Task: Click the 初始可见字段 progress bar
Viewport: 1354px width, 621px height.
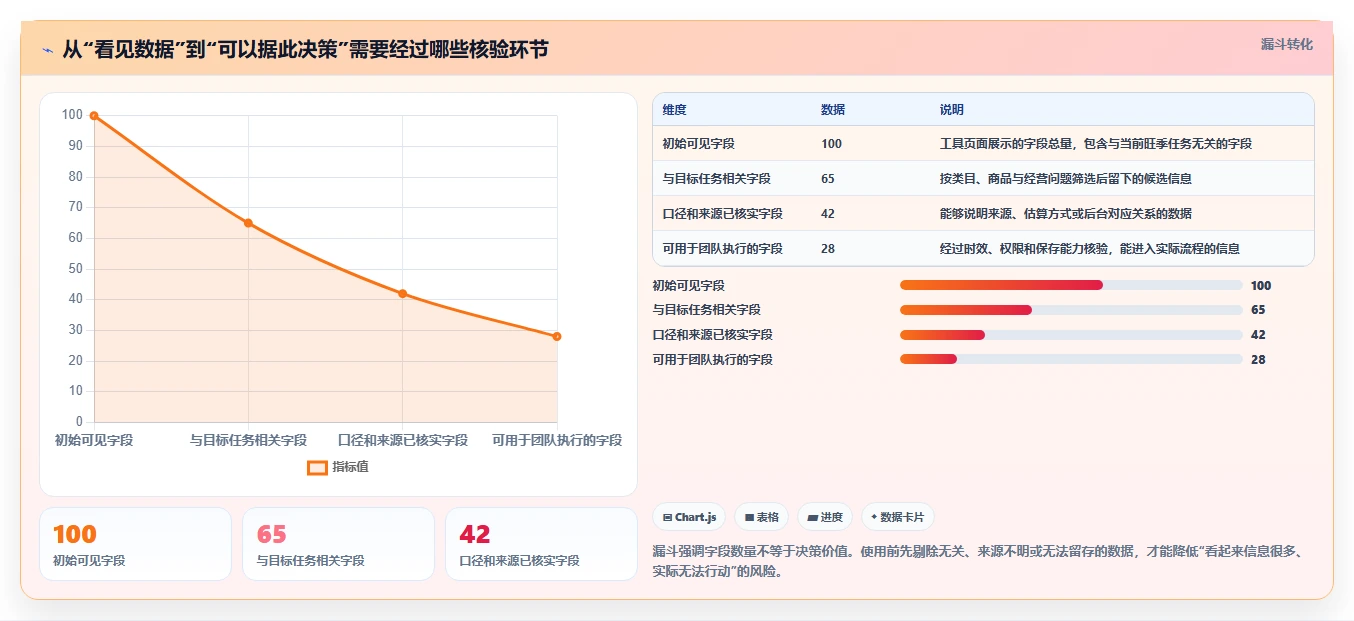Action: point(1071,285)
